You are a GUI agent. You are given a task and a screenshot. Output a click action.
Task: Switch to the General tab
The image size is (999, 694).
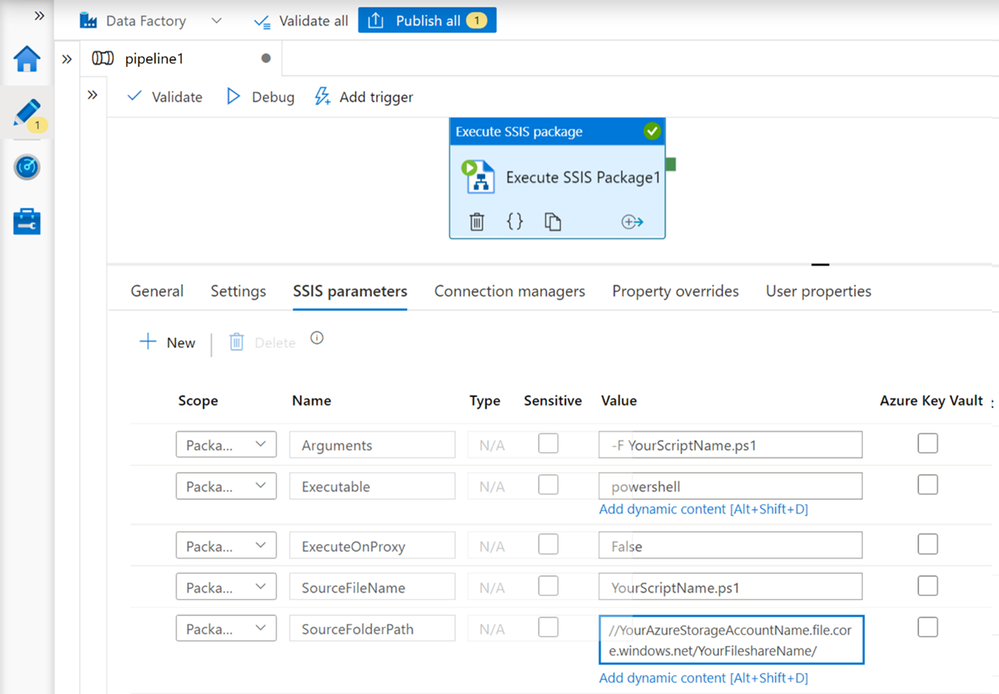tap(157, 291)
